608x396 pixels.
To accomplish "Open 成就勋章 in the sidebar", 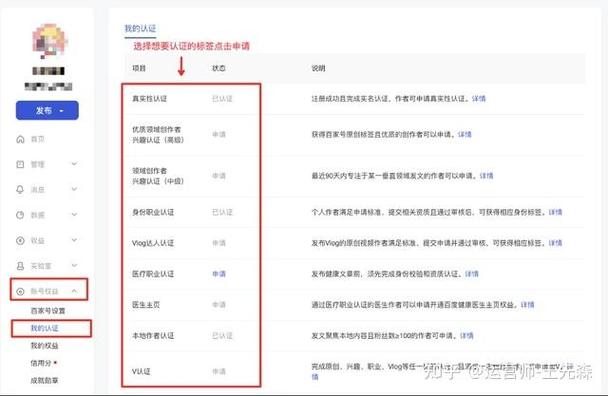I will (44, 380).
